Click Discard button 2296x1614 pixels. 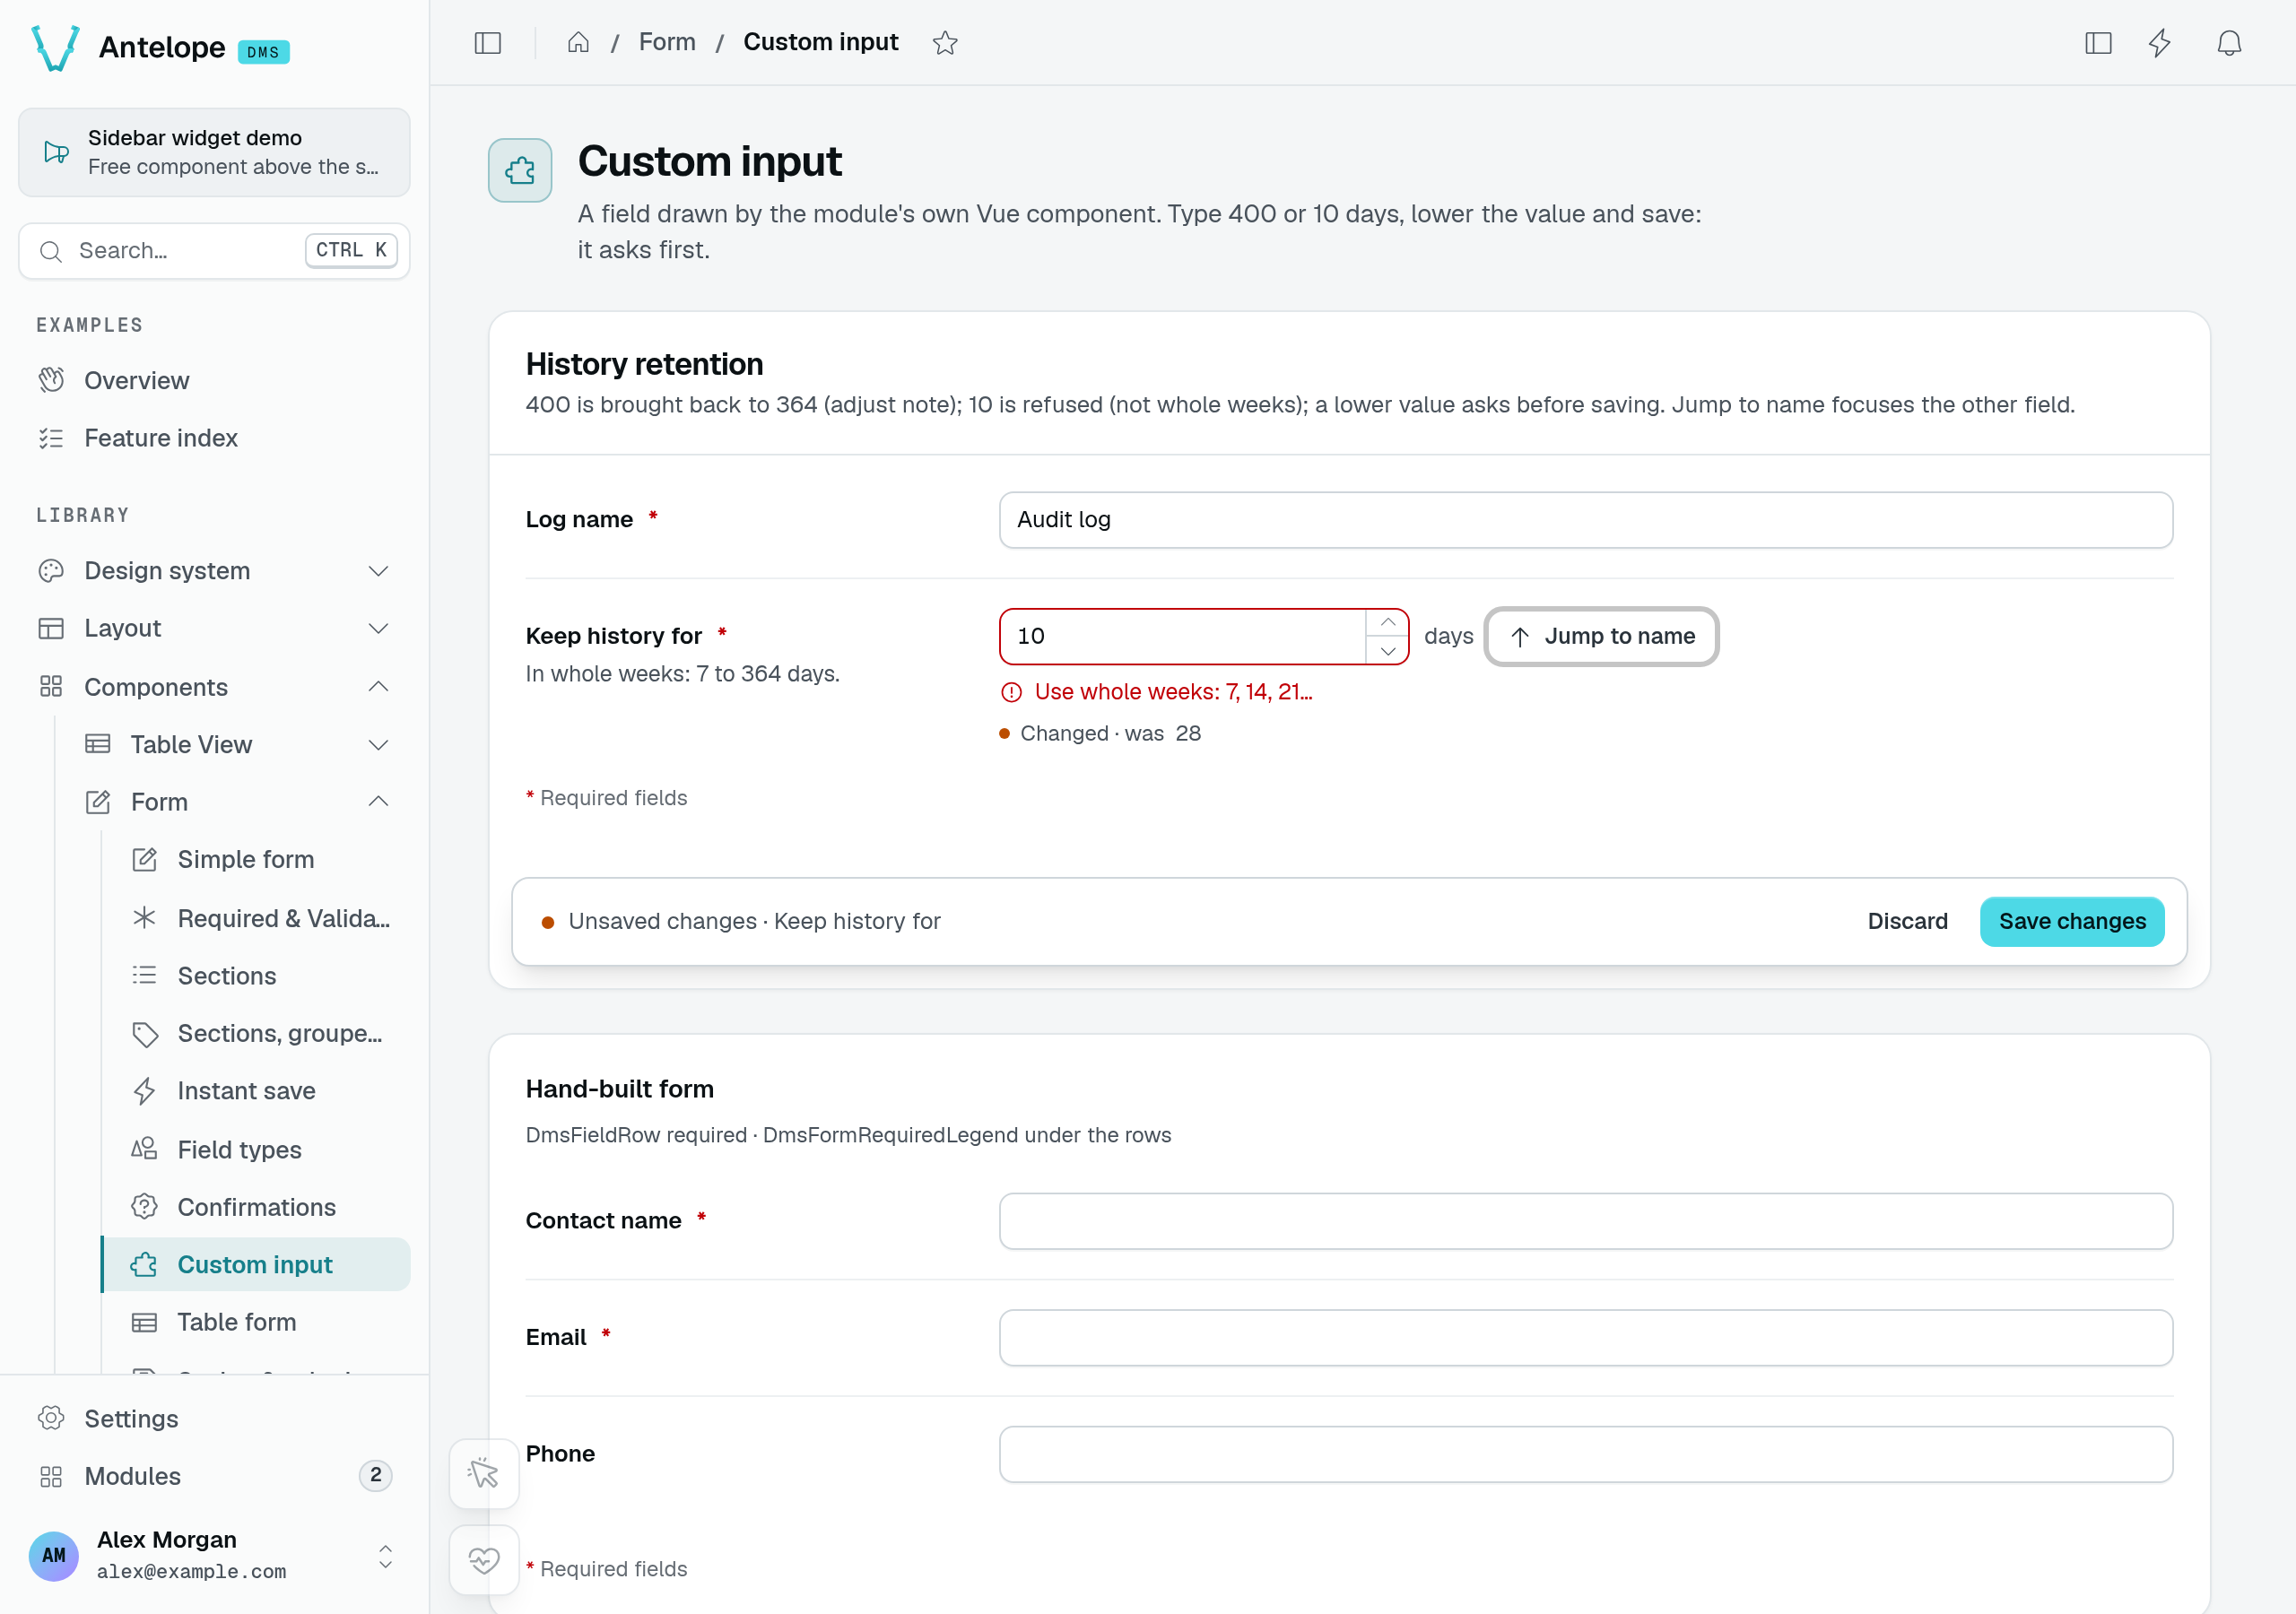pyautogui.click(x=1907, y=921)
